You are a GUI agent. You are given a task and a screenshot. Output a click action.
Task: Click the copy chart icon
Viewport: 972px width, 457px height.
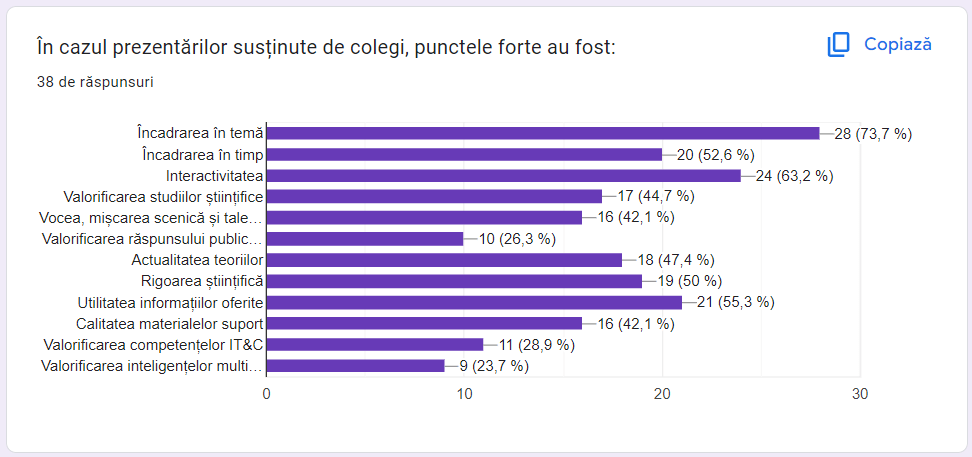tap(838, 45)
